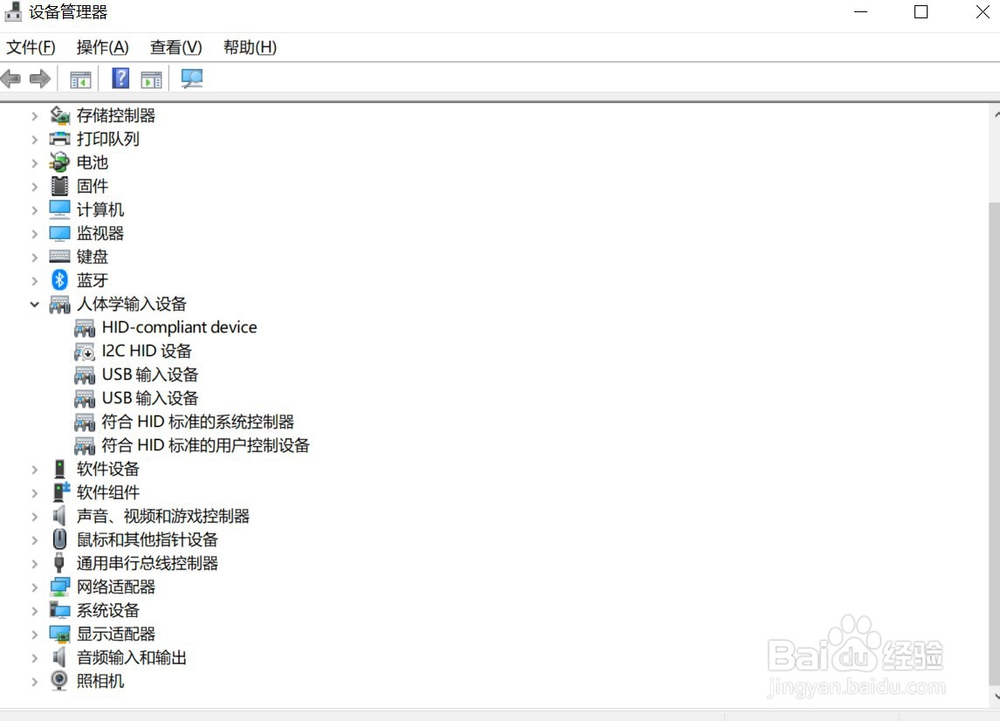The width and height of the screenshot is (1000, 721).
Task: Expand the 显示适配器 category
Action: click(33, 633)
